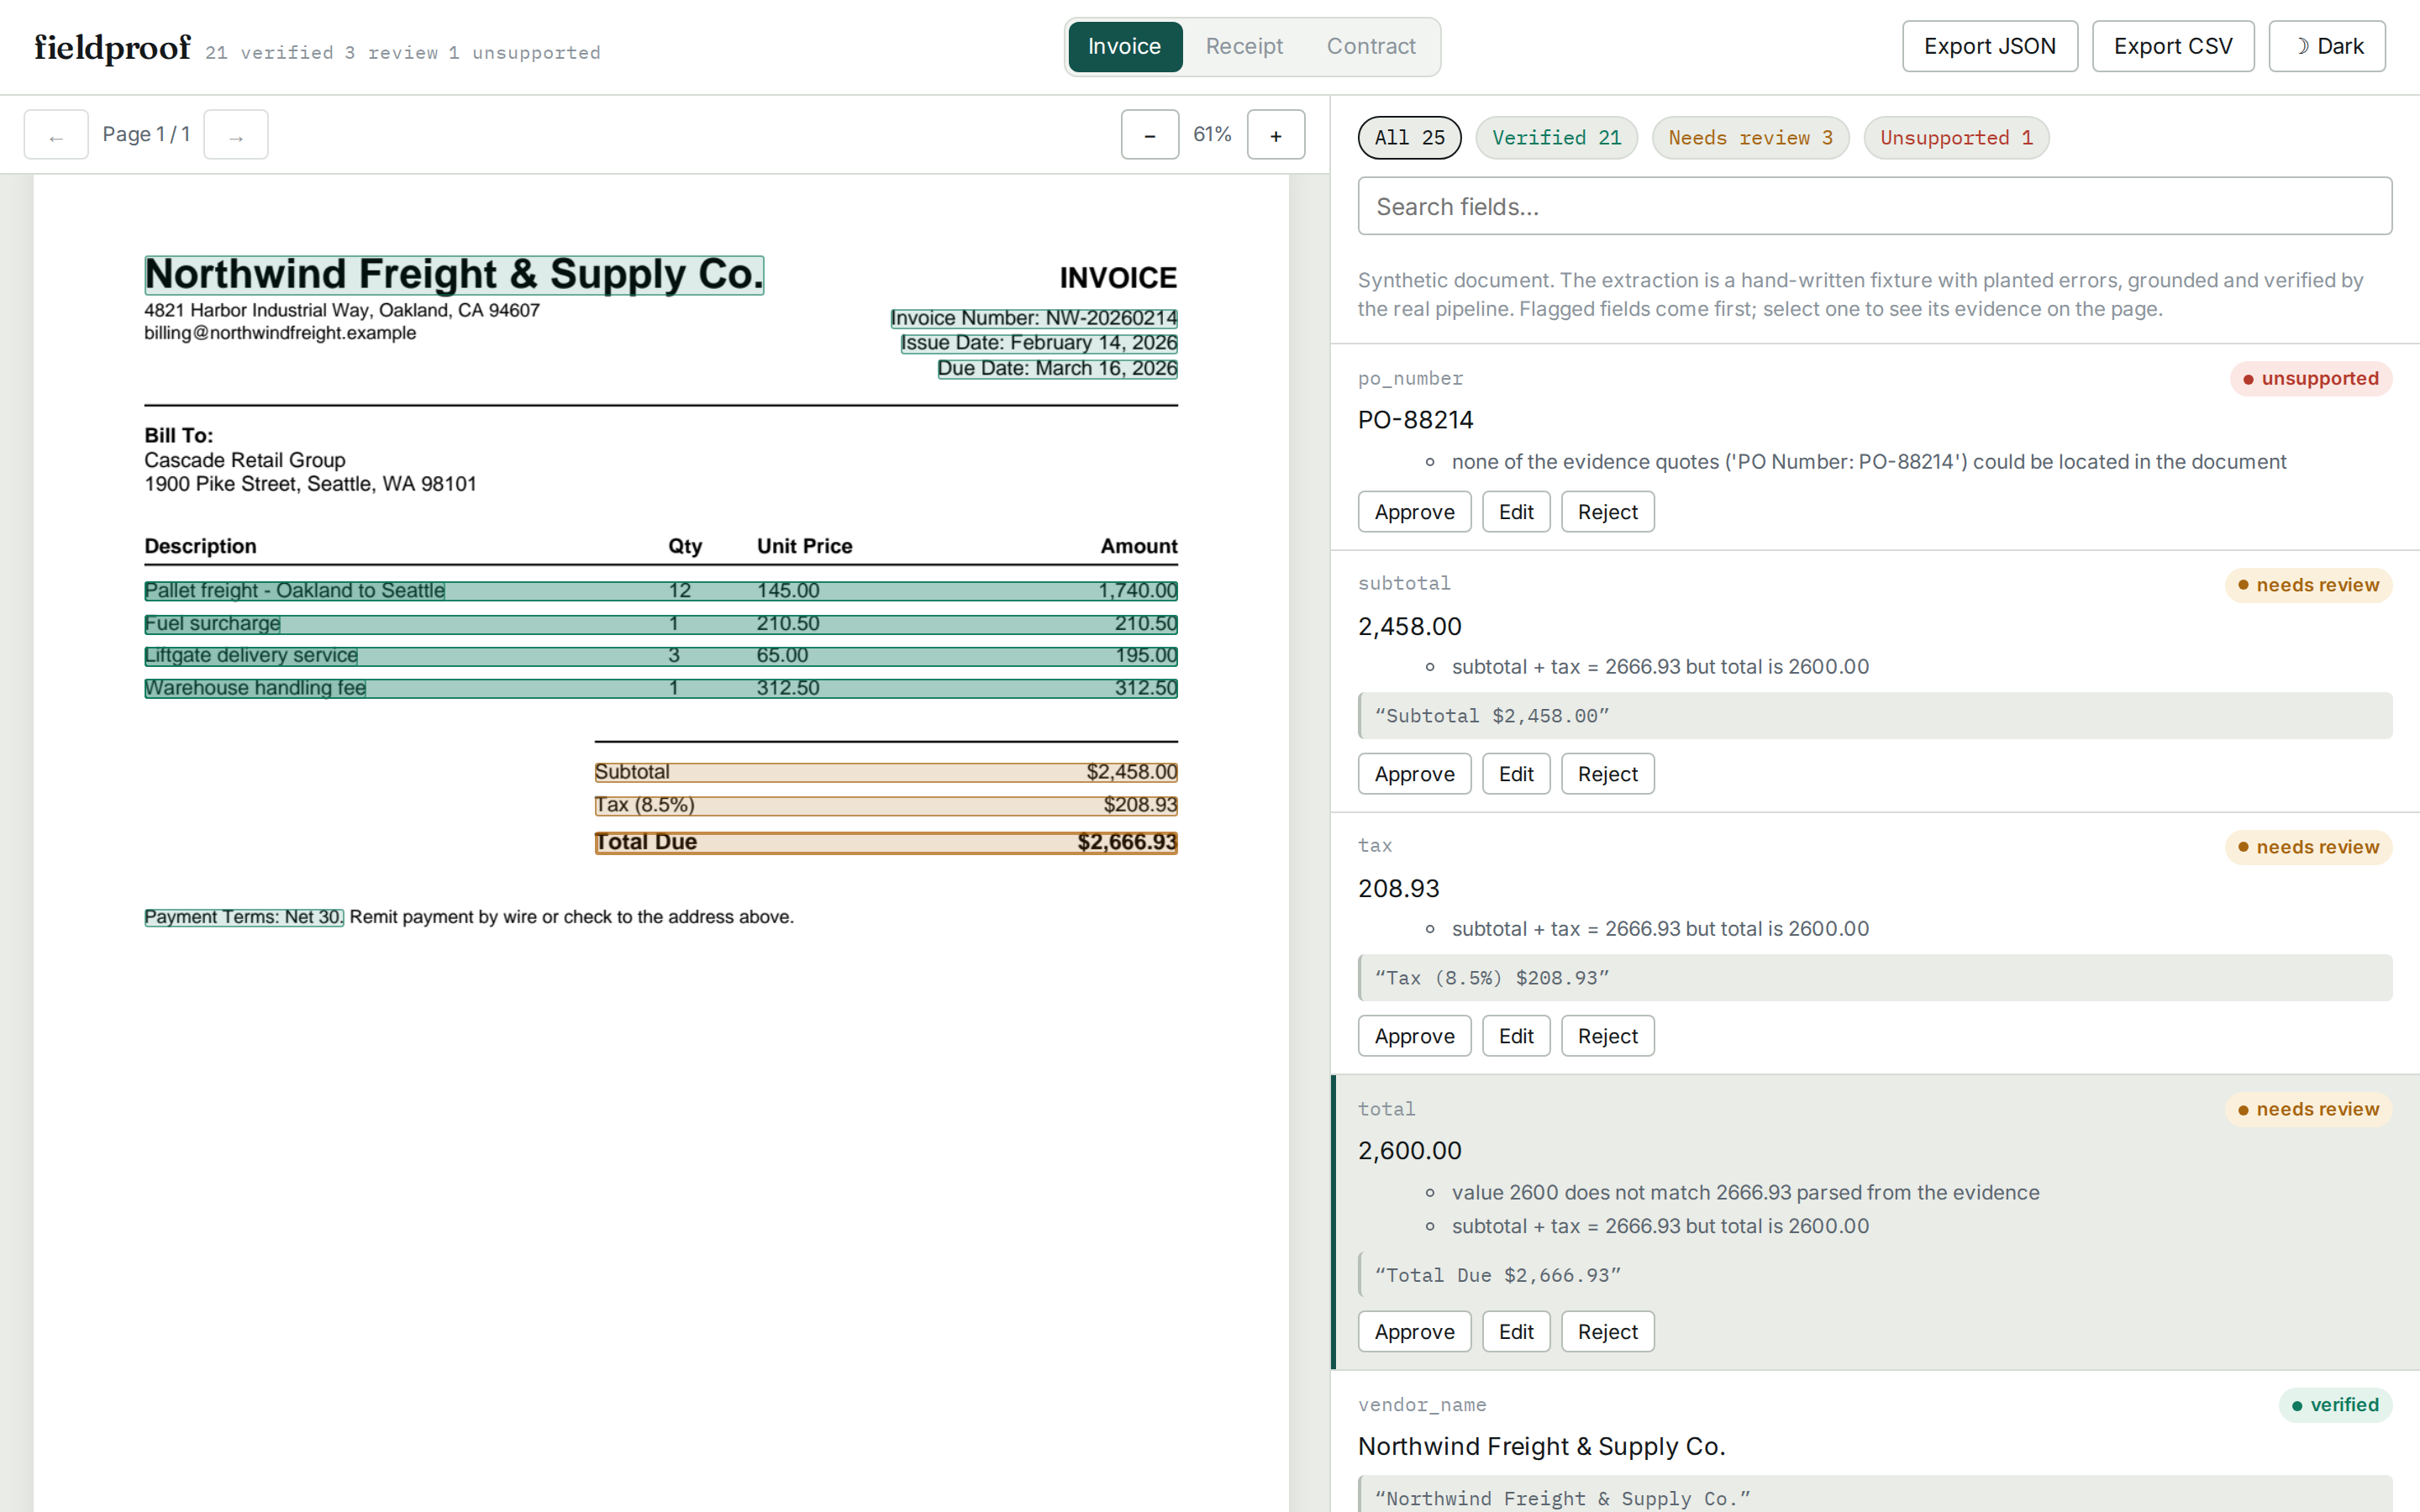Edit the subtotal field
This screenshot has height=1512, width=2420.
(1516, 774)
